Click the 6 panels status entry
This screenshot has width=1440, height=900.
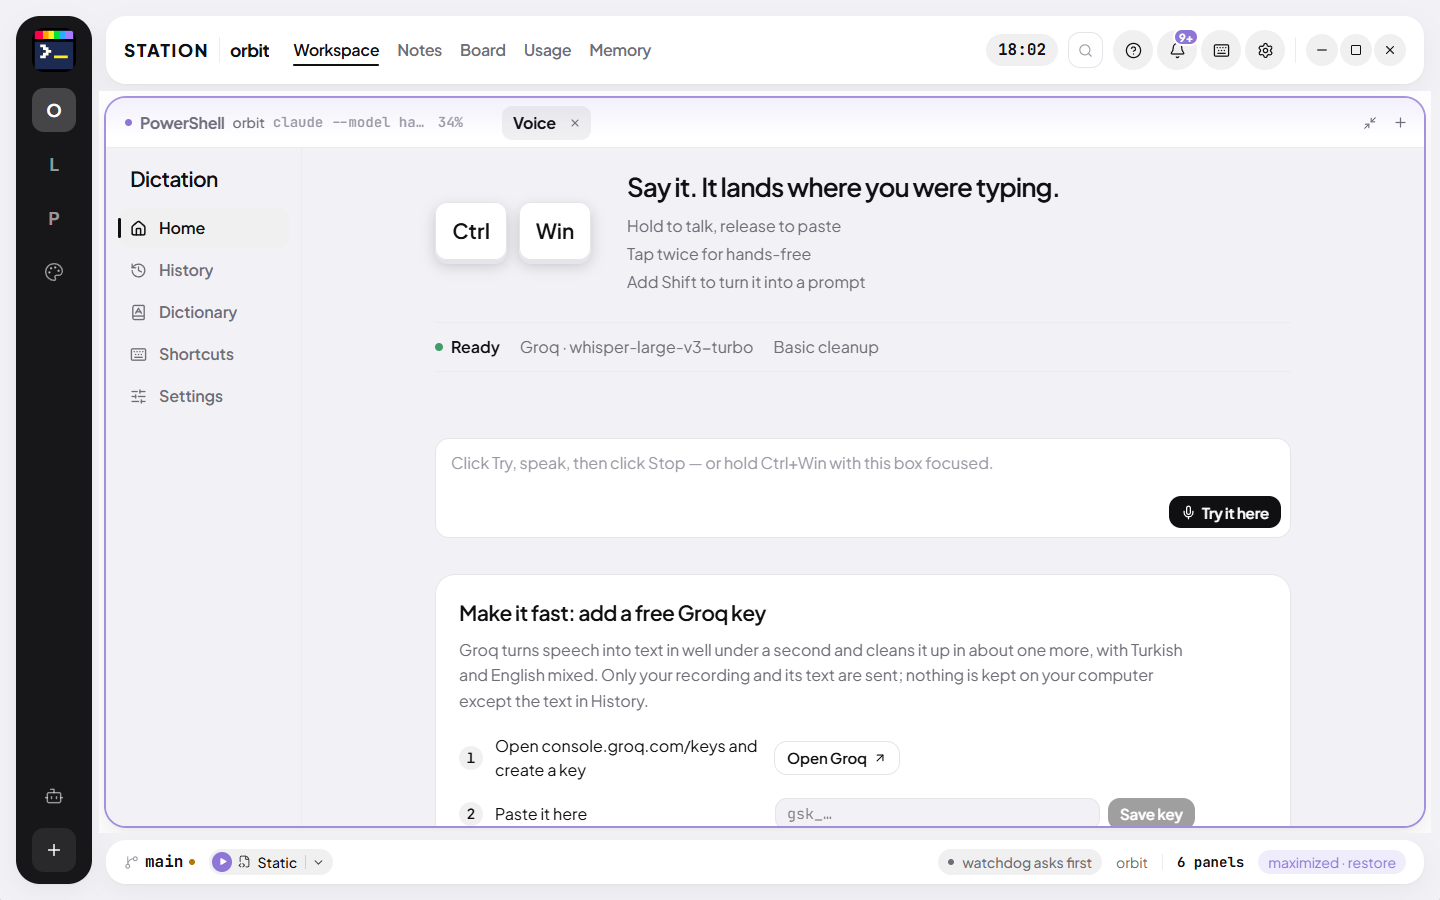pyautogui.click(x=1210, y=862)
